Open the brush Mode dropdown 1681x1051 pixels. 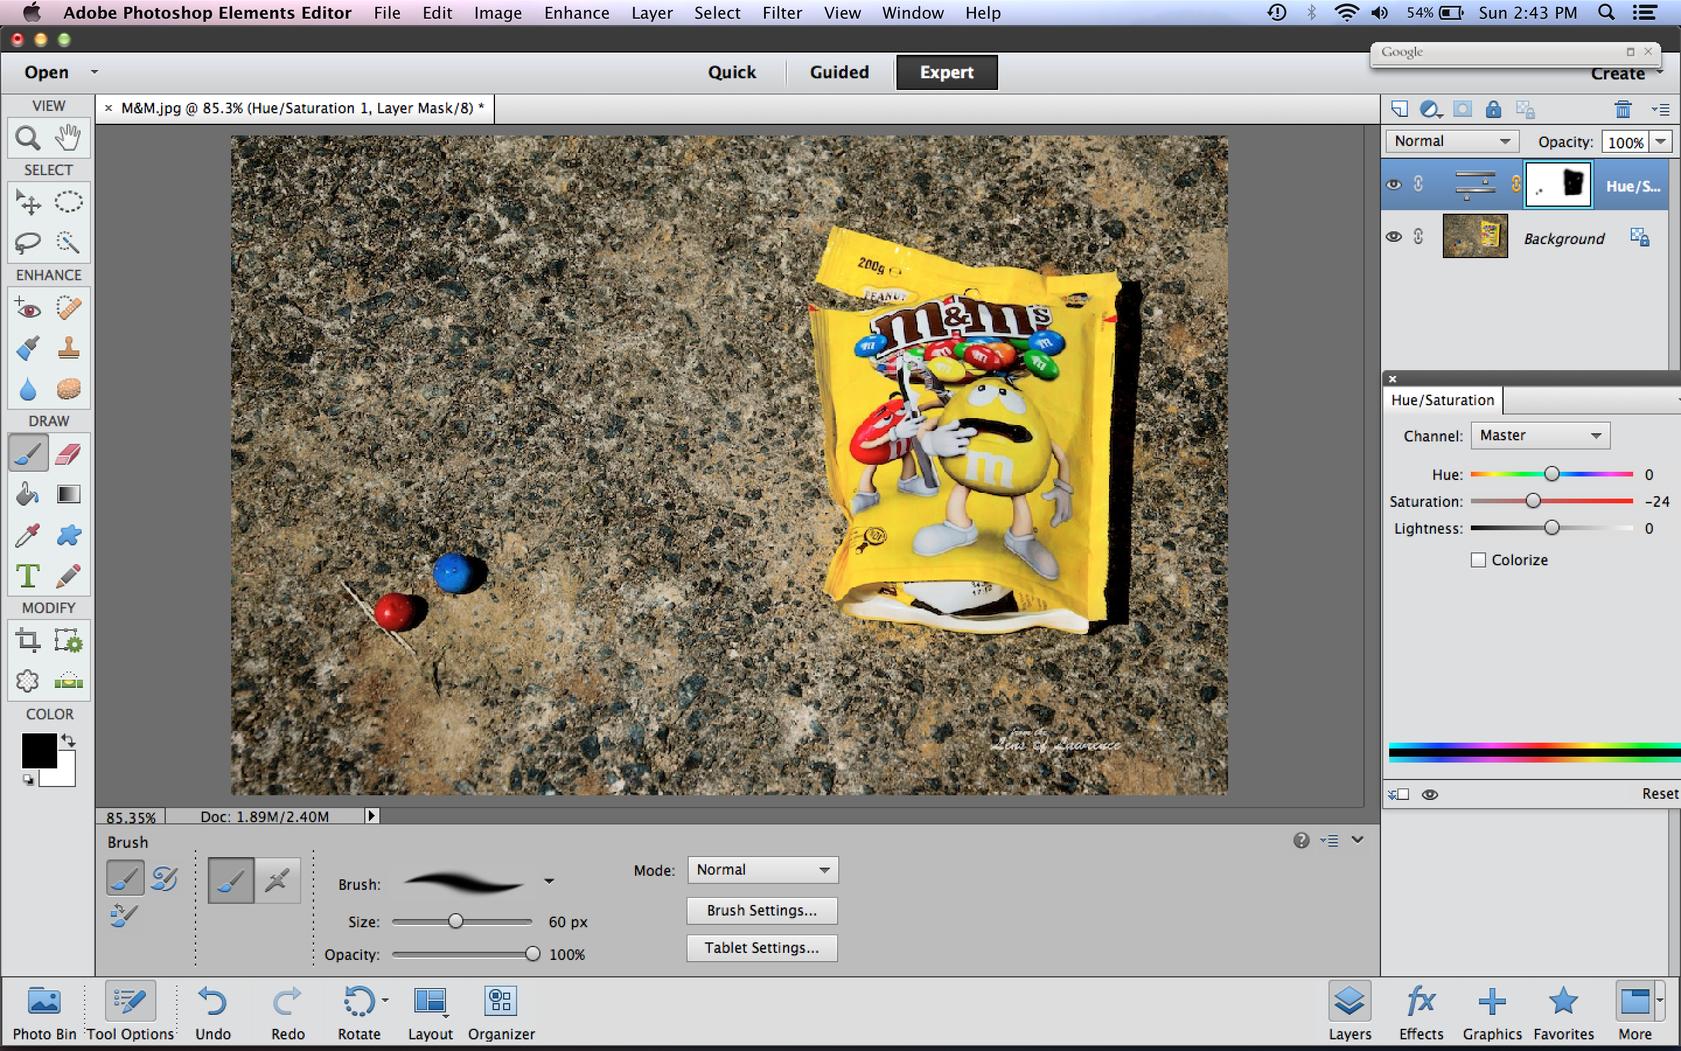coord(762,870)
